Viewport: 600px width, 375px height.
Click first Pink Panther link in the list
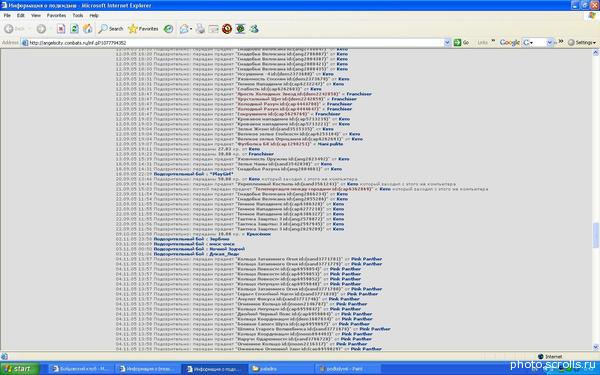(366, 259)
